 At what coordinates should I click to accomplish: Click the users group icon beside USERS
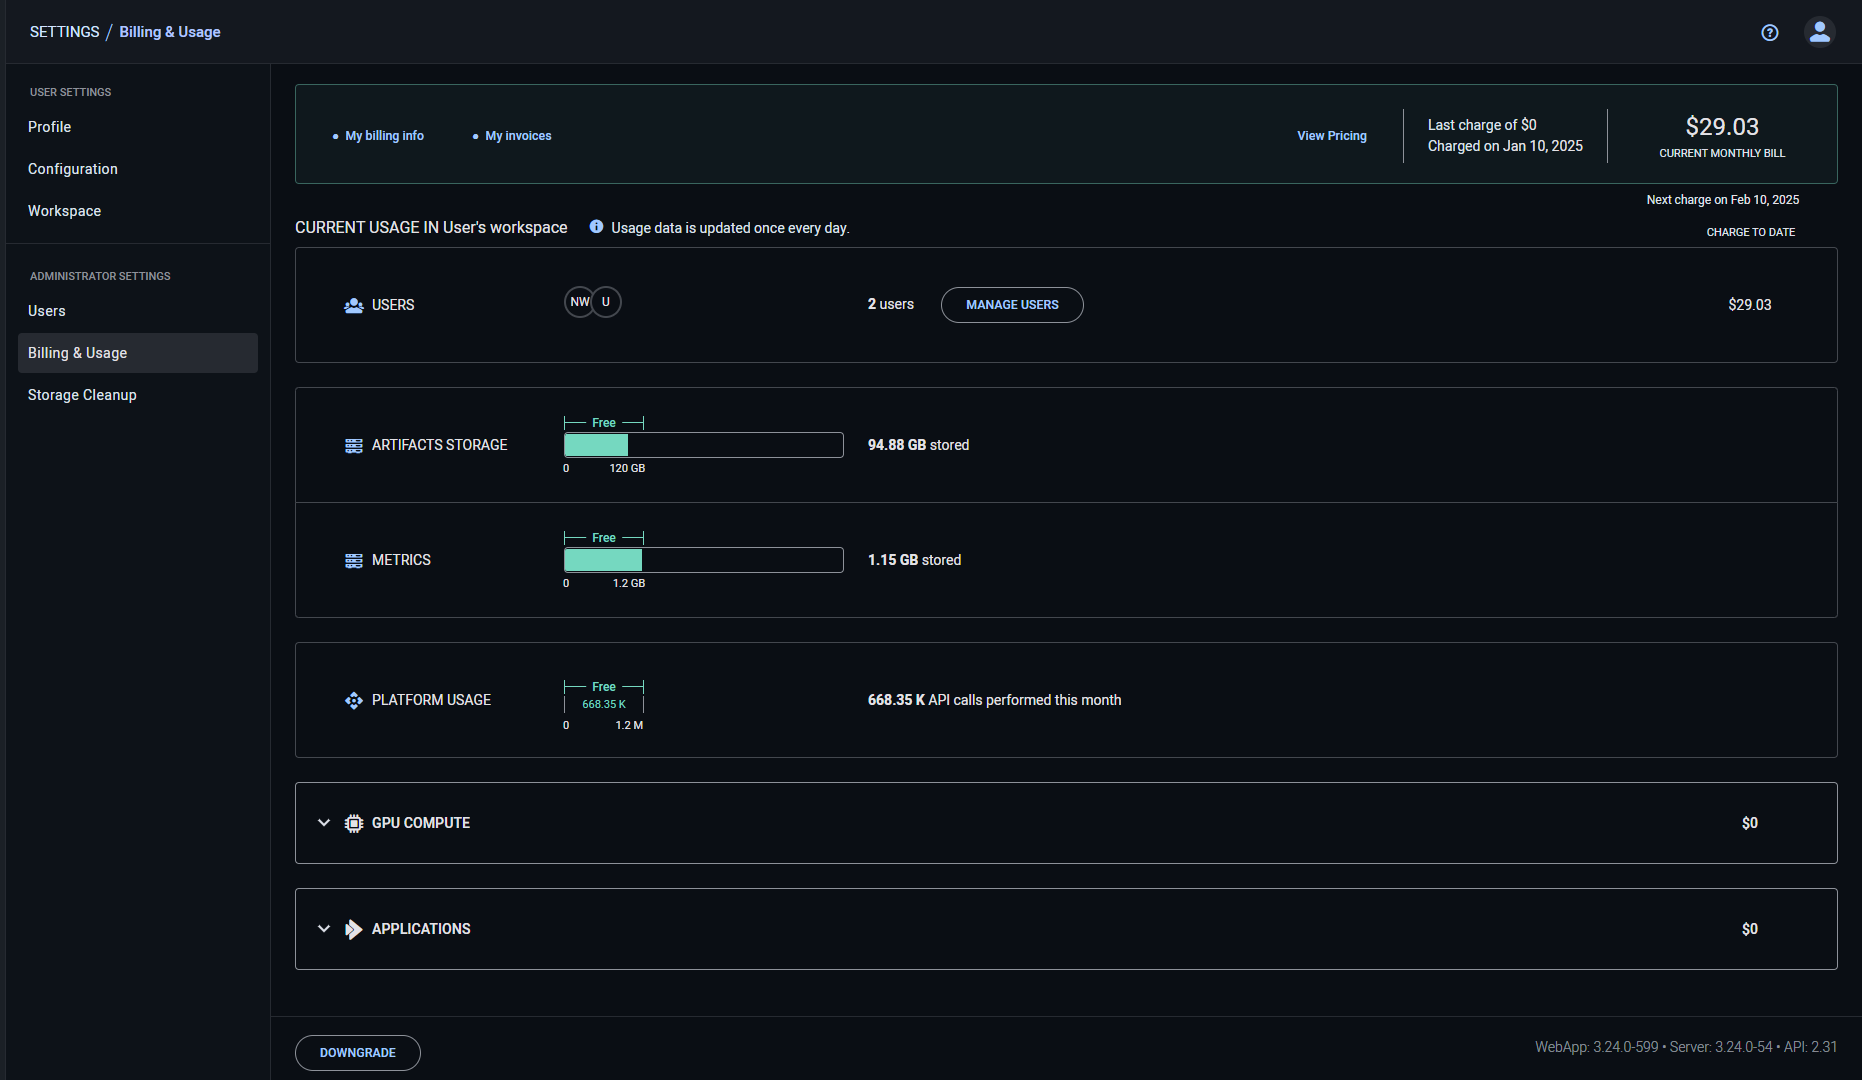click(352, 305)
